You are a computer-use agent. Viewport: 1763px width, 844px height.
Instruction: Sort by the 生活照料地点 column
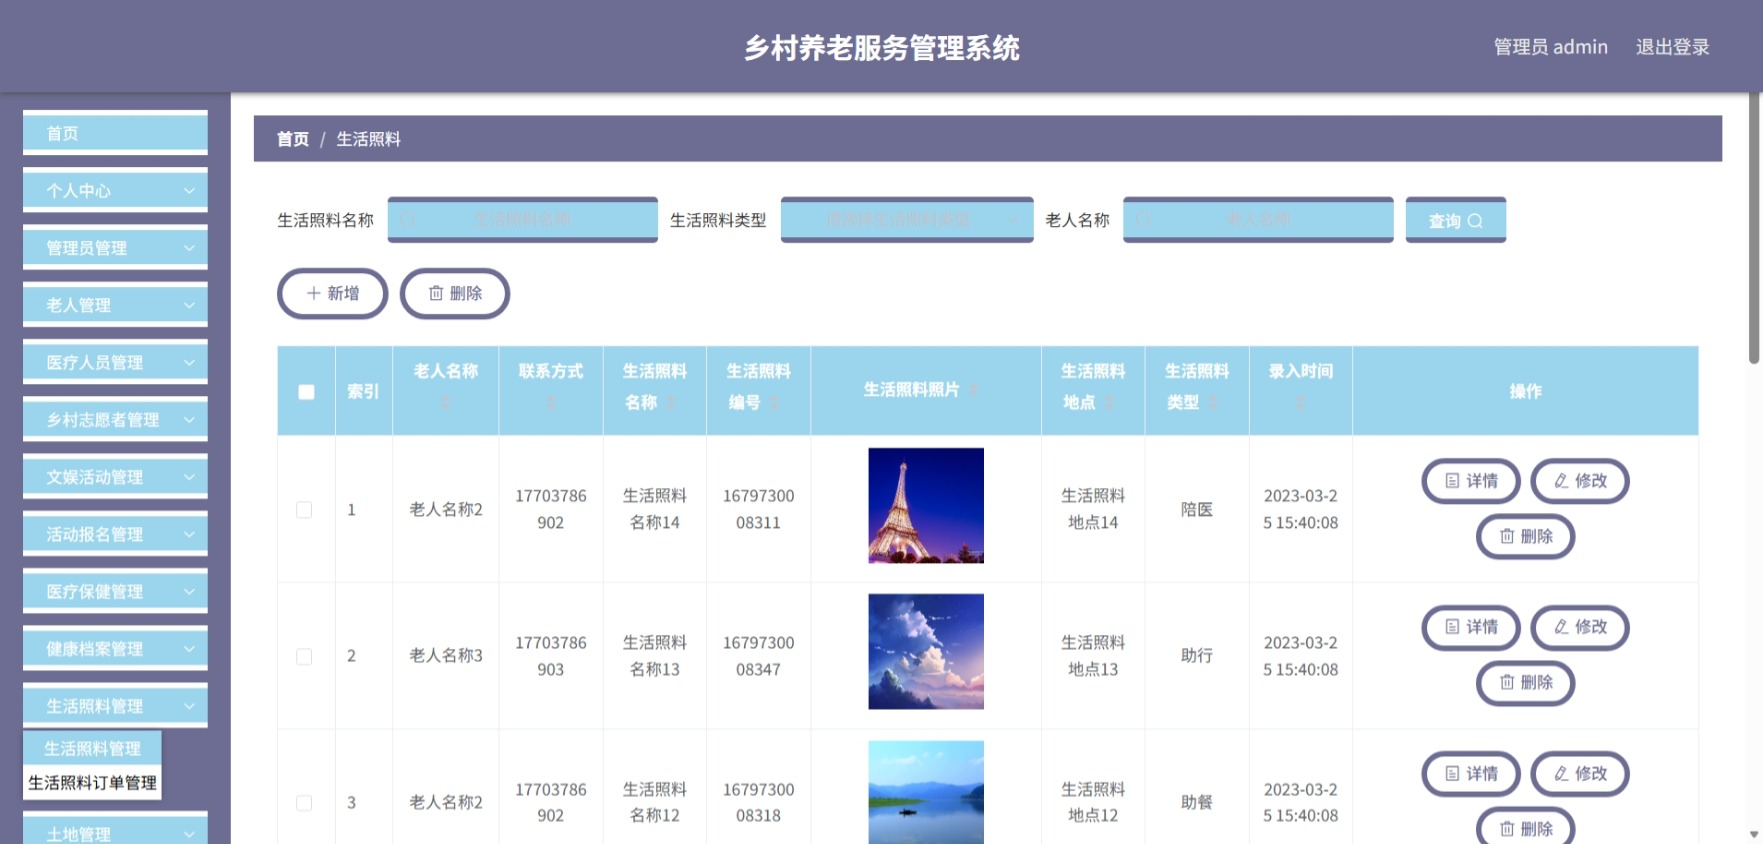tap(1109, 403)
